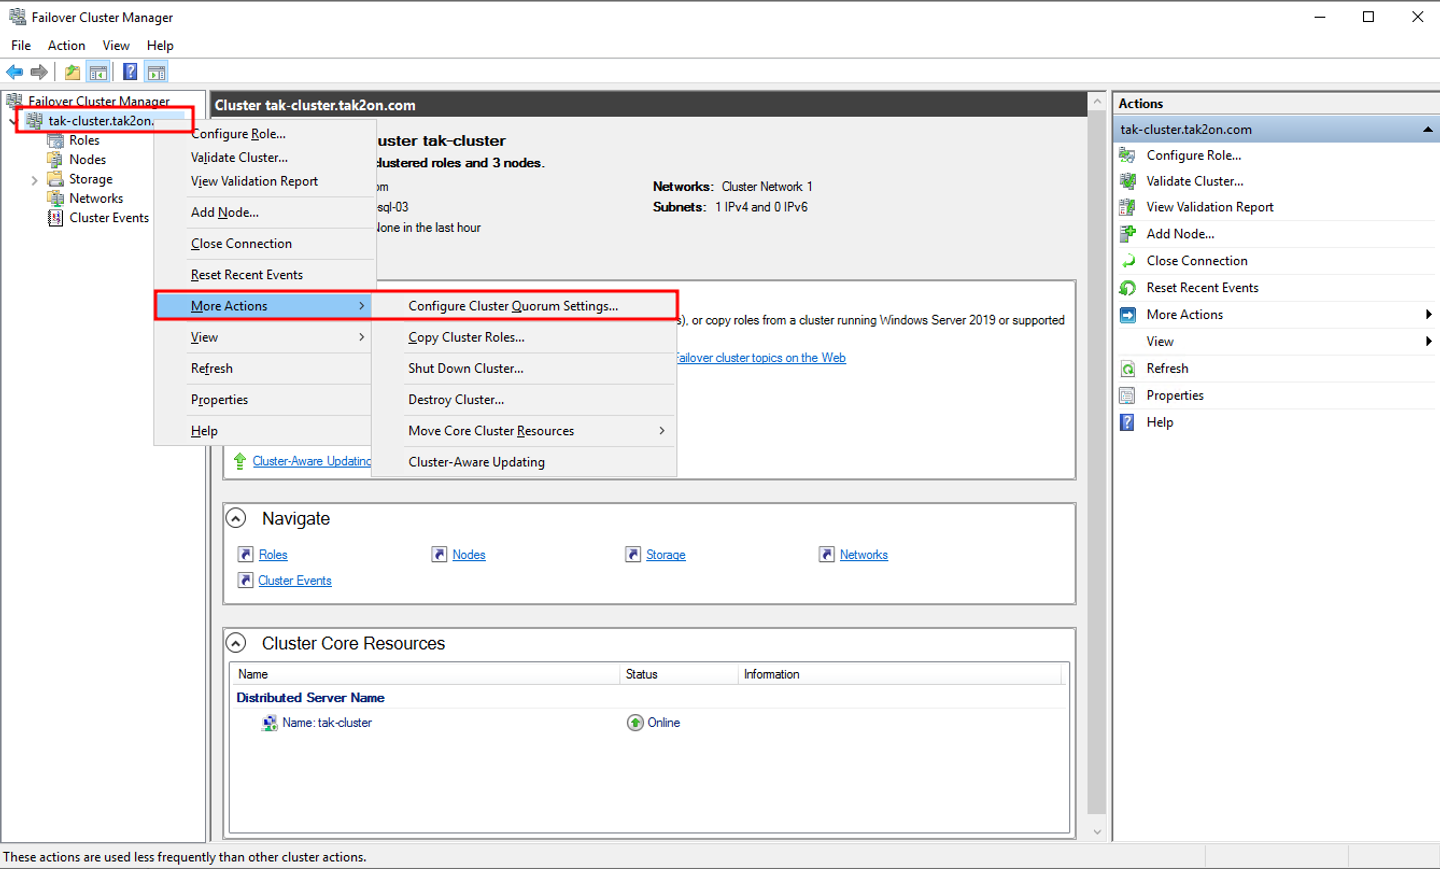Click the Help icon in Actions pane
The width and height of the screenshot is (1440, 869).
[1128, 422]
